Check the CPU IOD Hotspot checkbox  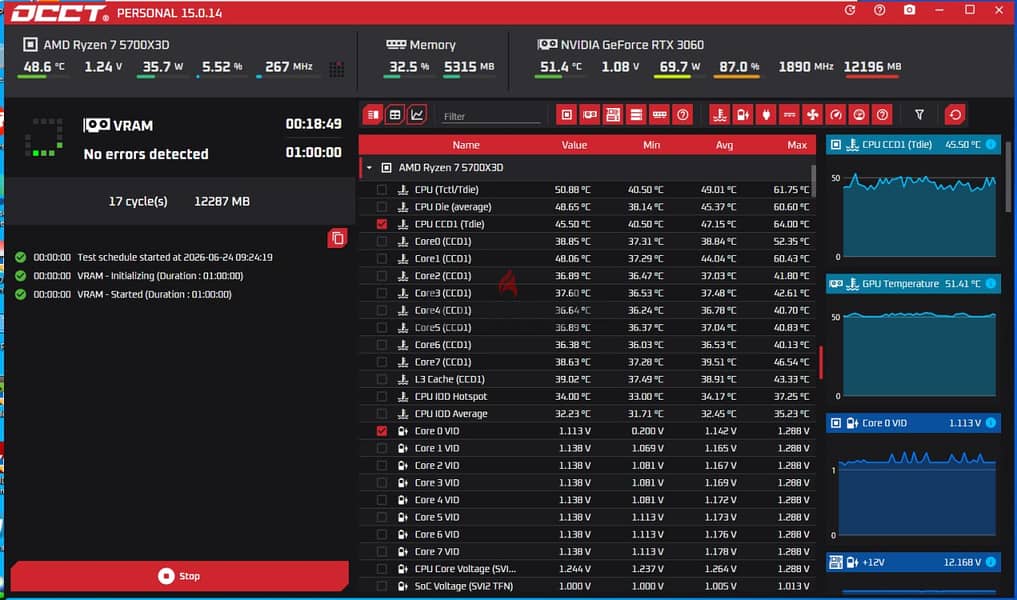[x=381, y=396]
